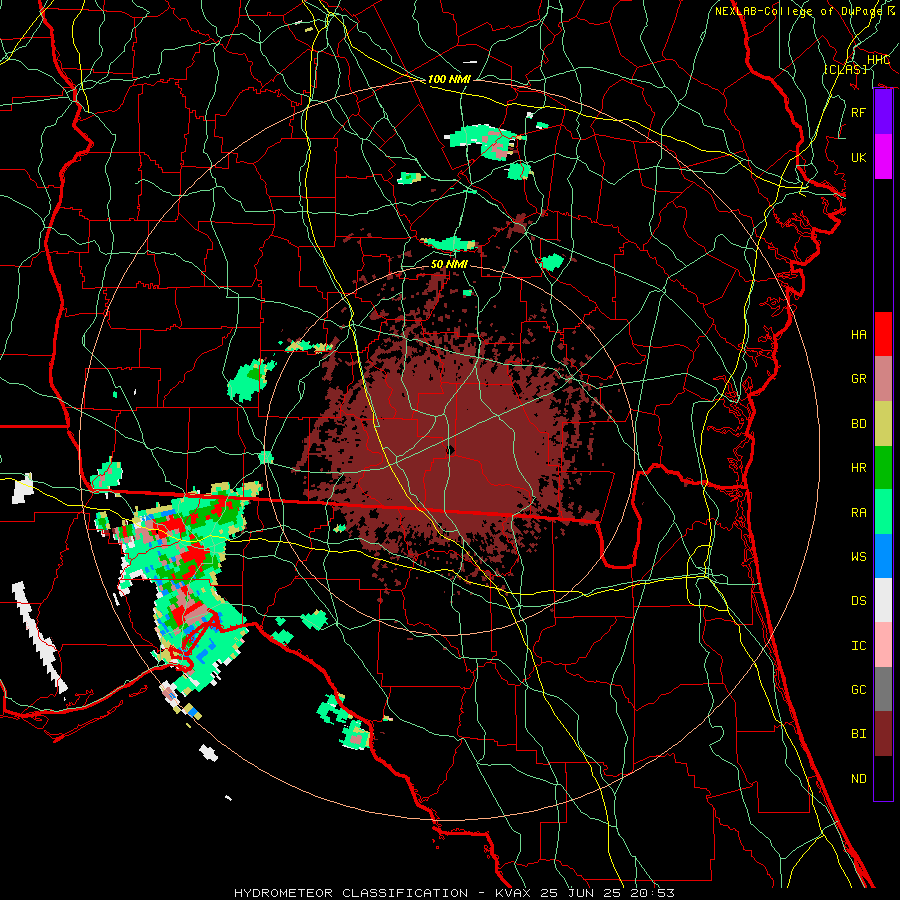
Task: Select the GR pink-brown legend swatch
Action: coord(883,379)
